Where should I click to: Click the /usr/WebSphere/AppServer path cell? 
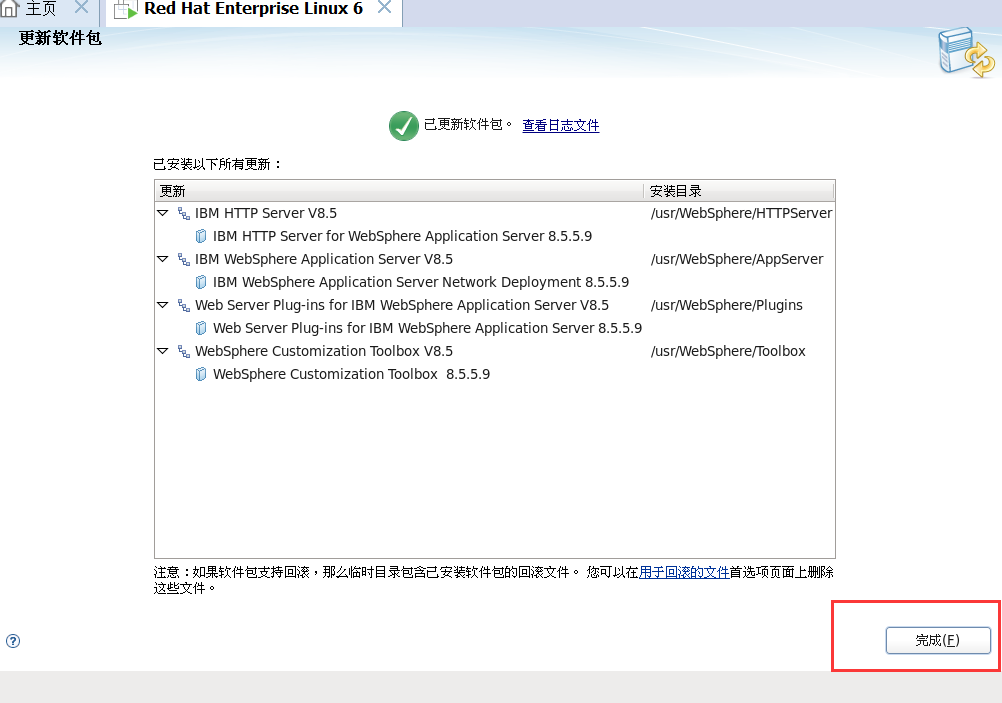(x=737, y=259)
